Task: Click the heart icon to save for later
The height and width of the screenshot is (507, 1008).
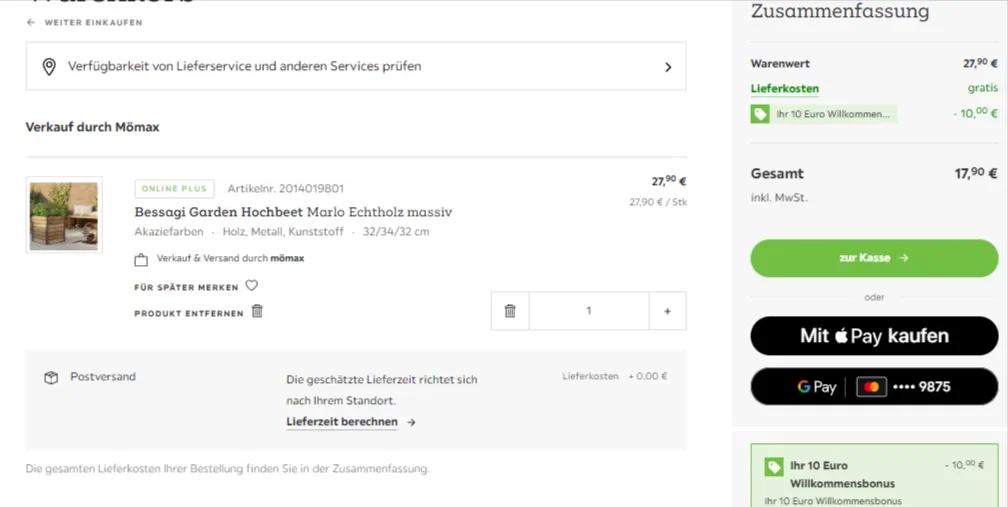Action: coord(251,285)
